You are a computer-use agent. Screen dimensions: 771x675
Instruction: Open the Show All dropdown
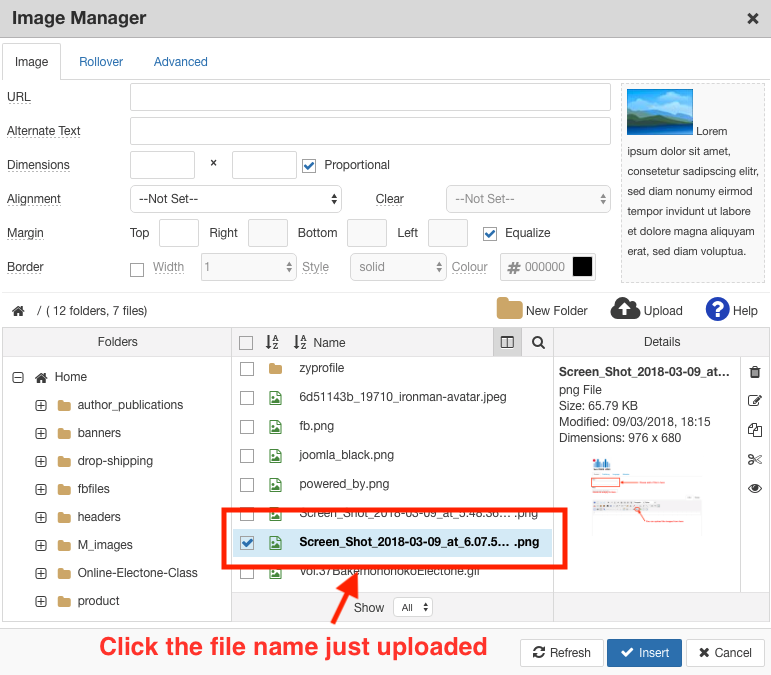point(413,607)
